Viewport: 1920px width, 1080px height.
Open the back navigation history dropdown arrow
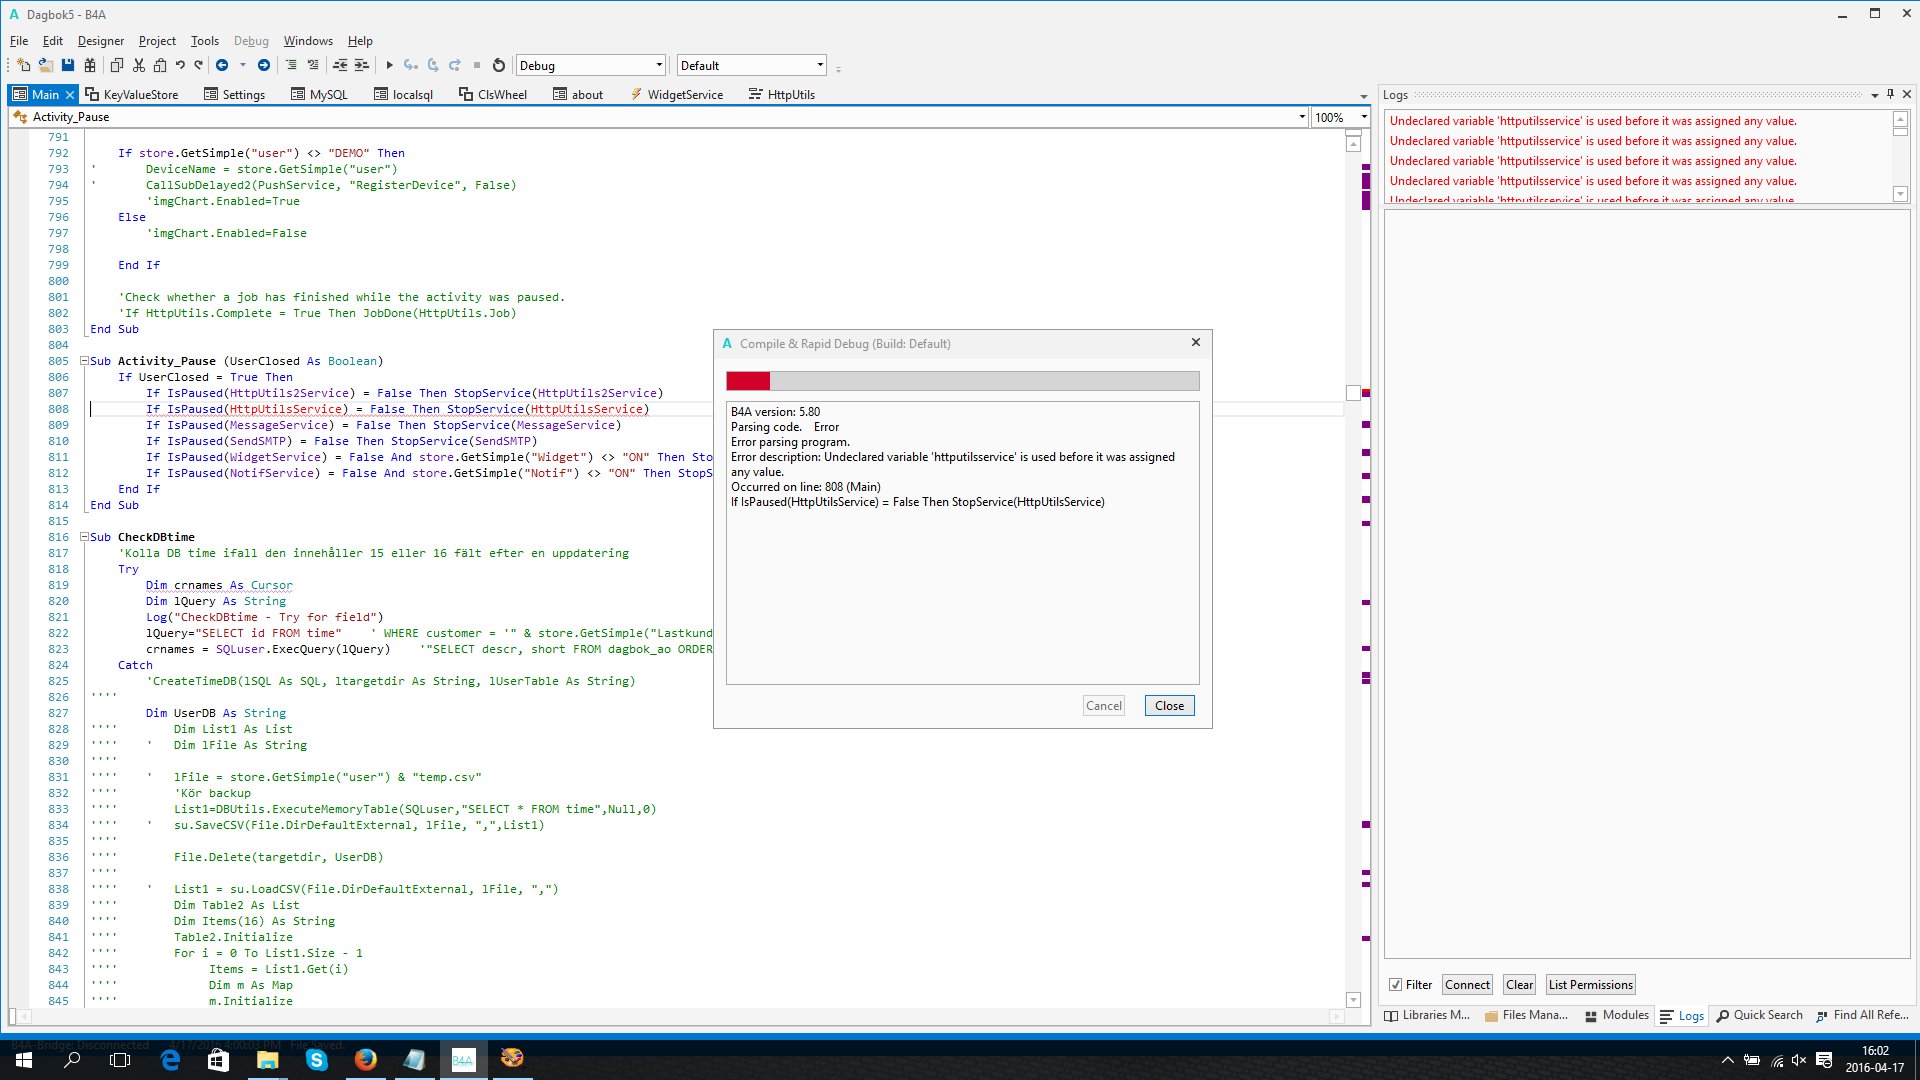242,65
